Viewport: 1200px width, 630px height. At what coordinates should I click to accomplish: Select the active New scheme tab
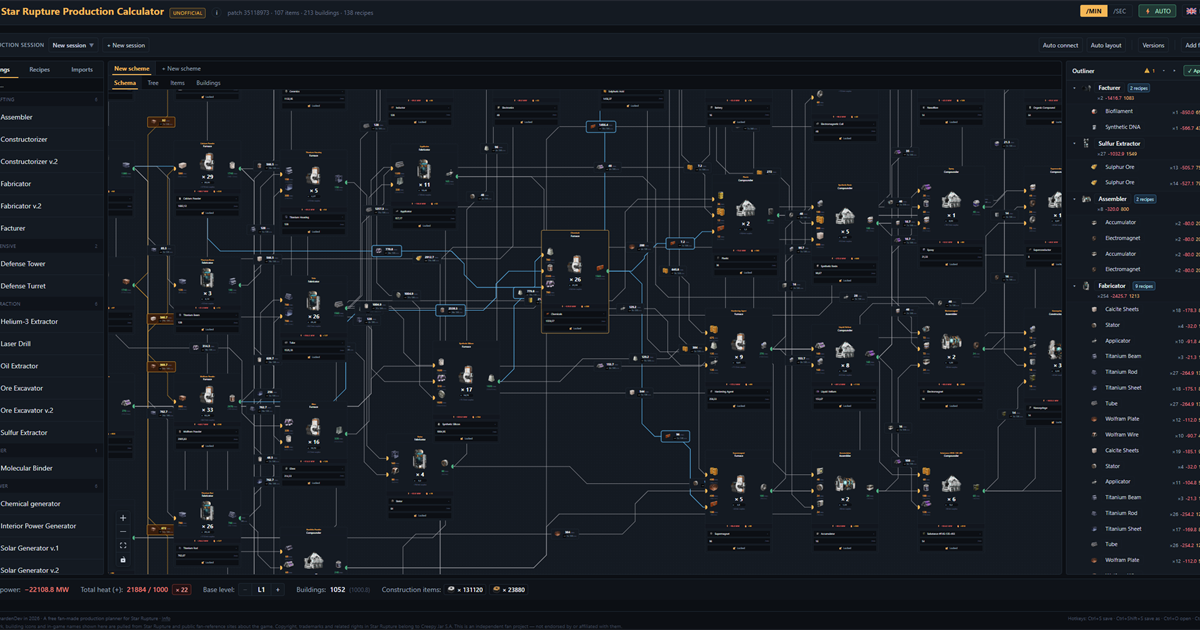coord(132,69)
